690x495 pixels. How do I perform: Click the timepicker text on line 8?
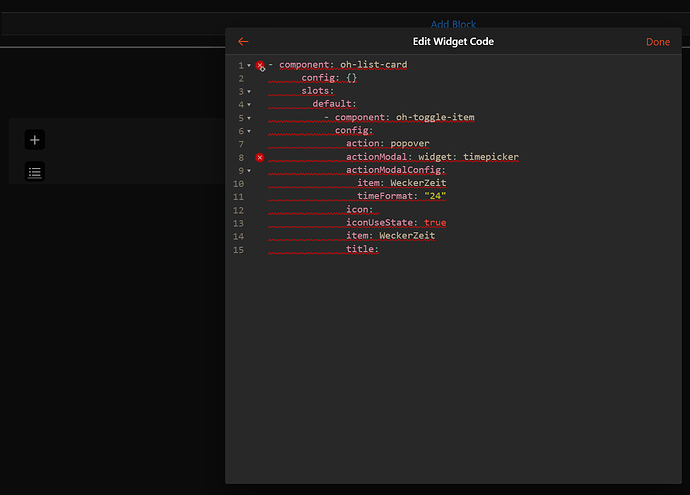click(490, 157)
